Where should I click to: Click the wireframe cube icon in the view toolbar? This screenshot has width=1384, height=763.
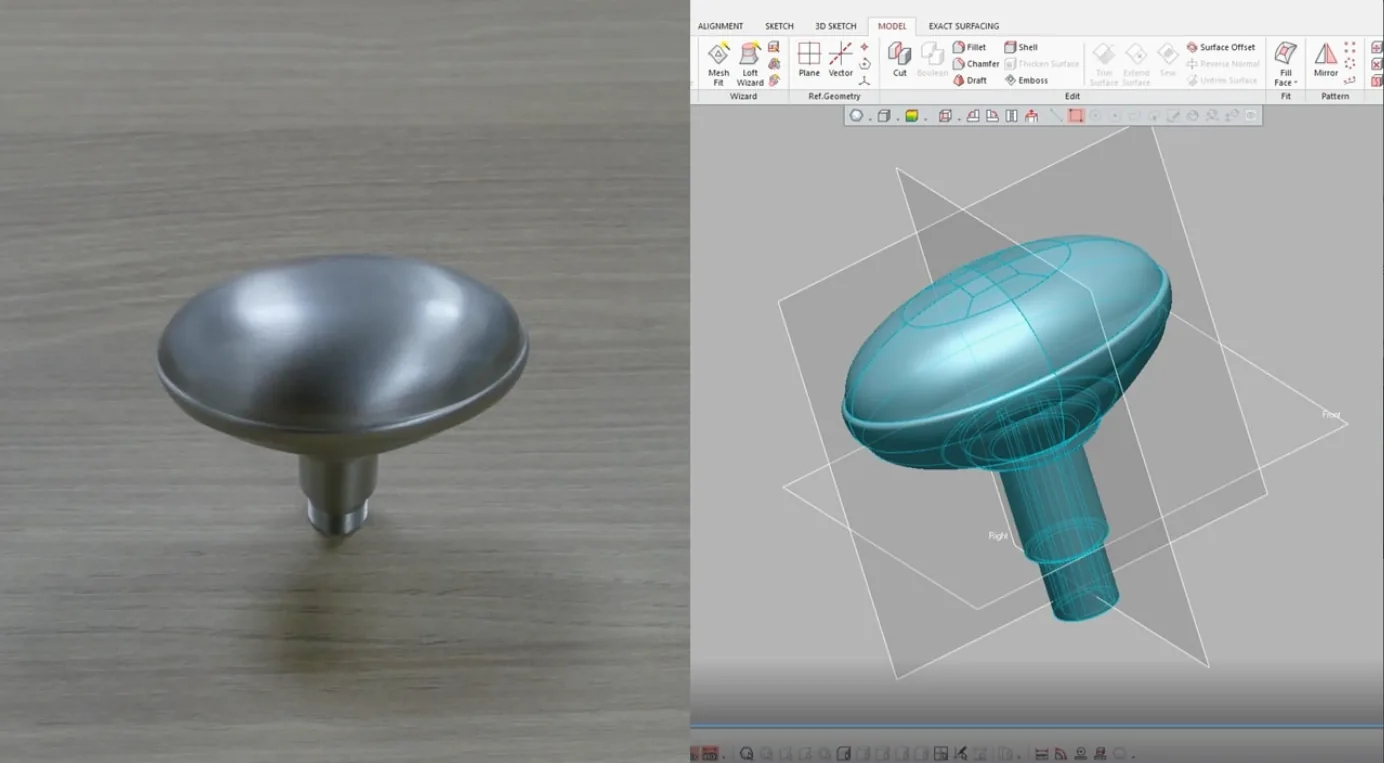pyautogui.click(x=884, y=116)
